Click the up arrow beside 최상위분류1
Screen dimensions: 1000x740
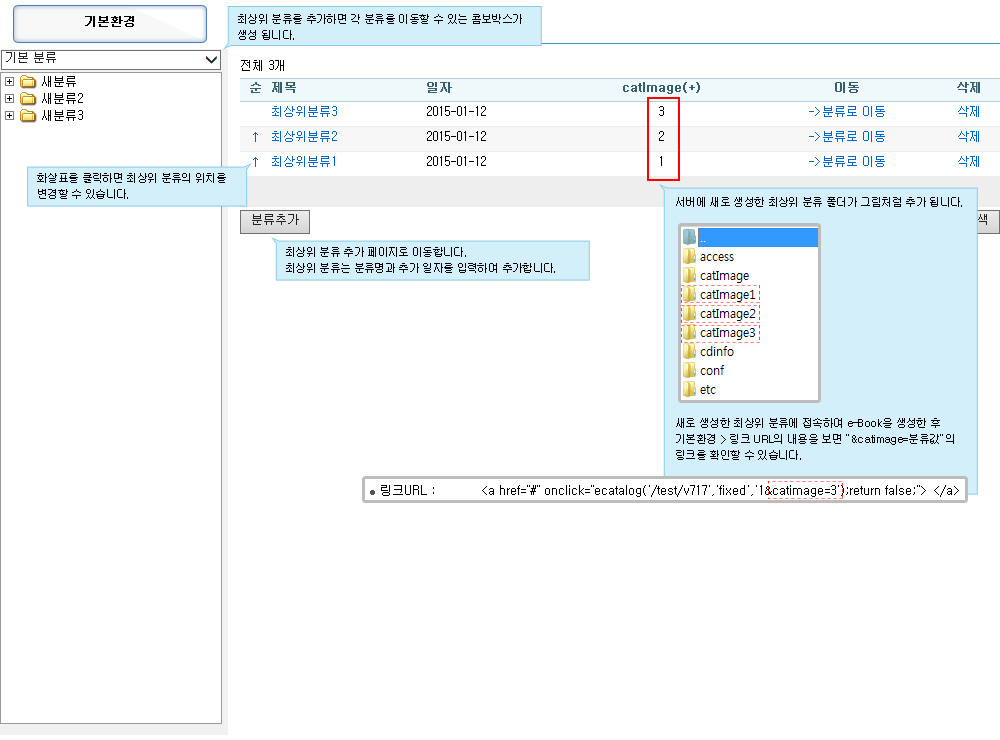[x=255, y=162]
